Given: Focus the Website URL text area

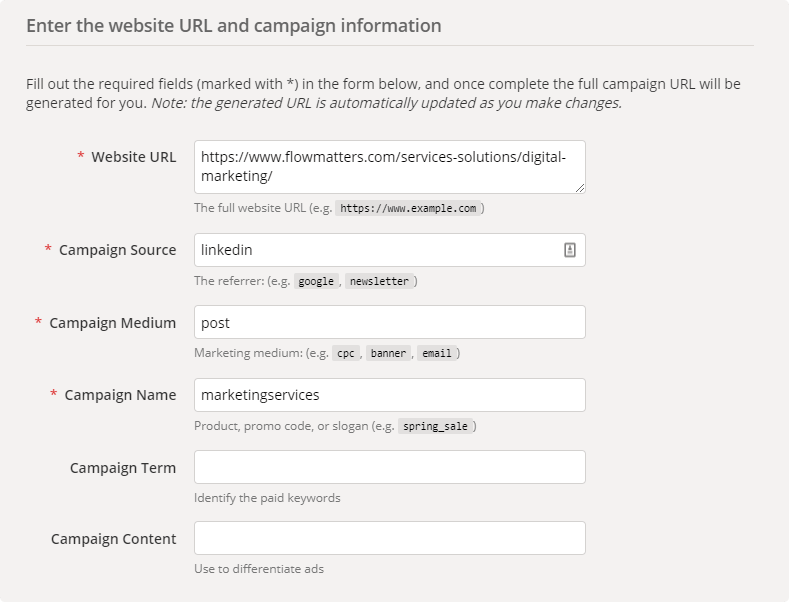Looking at the screenshot, I should tap(389, 167).
